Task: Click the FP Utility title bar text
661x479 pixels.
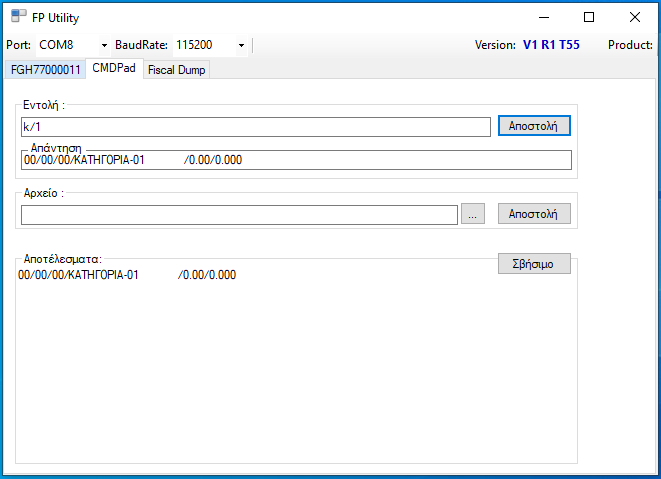Action: pos(56,17)
